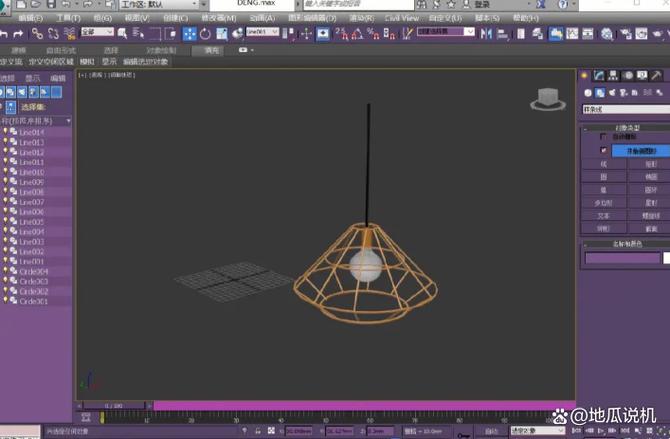Toggle visibility bulb of Circle001
The image size is (670, 439).
click(x=6, y=301)
